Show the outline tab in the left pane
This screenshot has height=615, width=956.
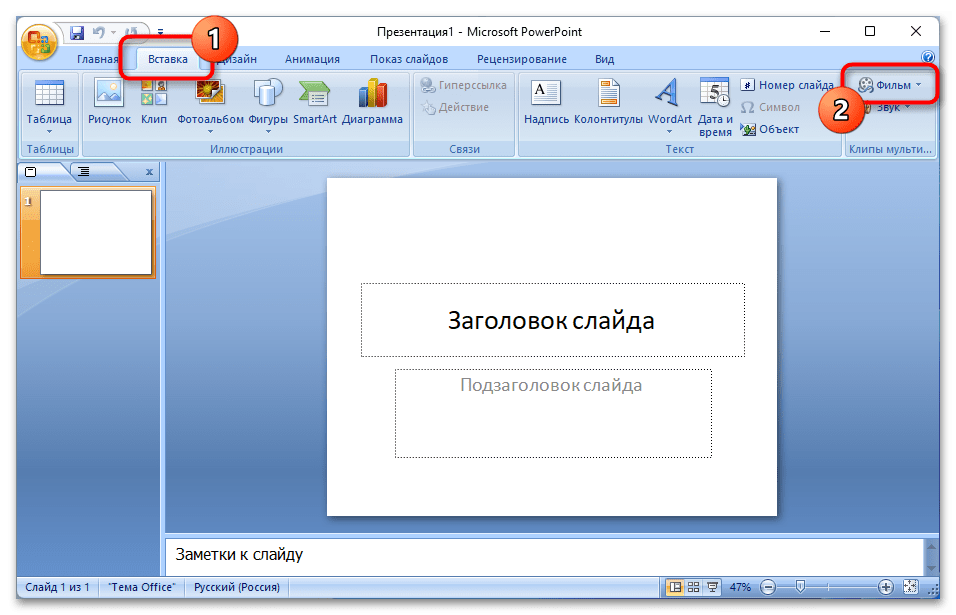coord(84,172)
